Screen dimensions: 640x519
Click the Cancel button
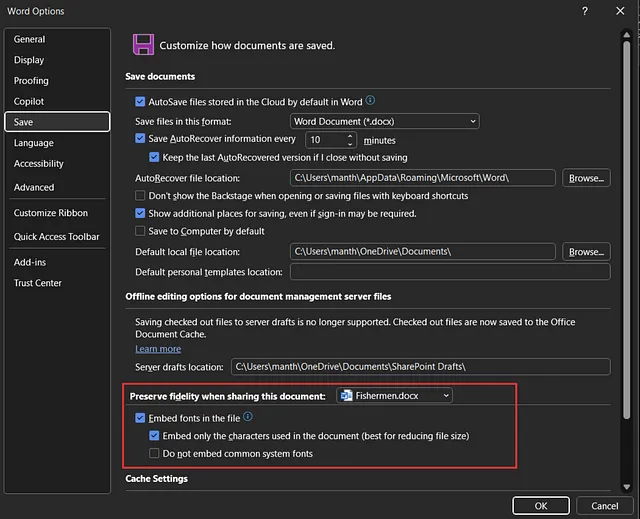click(x=604, y=506)
